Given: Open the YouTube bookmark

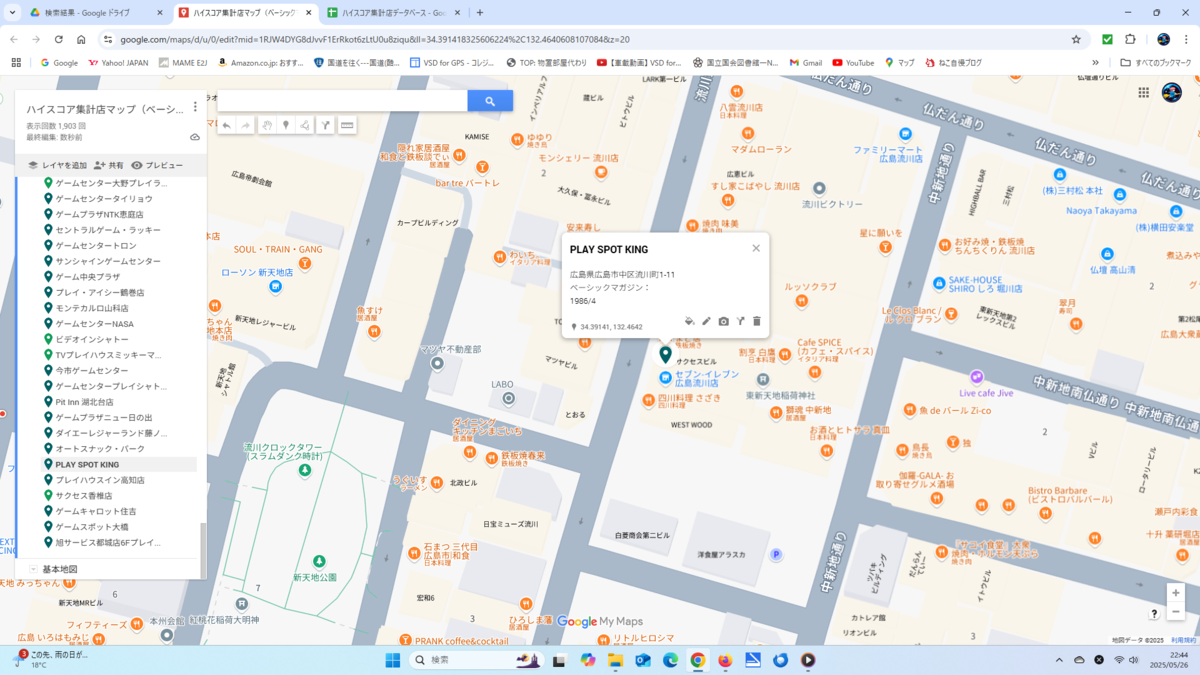Looking at the screenshot, I should [852, 62].
